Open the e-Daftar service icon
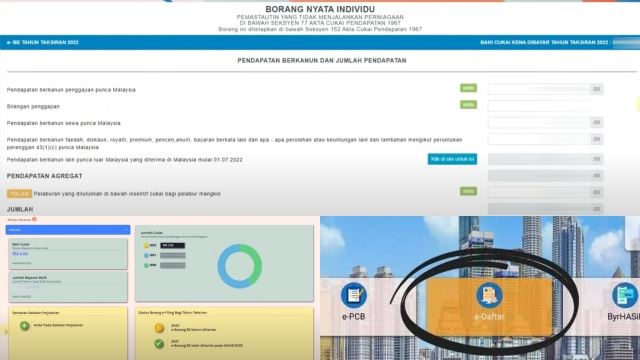The height and width of the screenshot is (360, 640). (489, 296)
